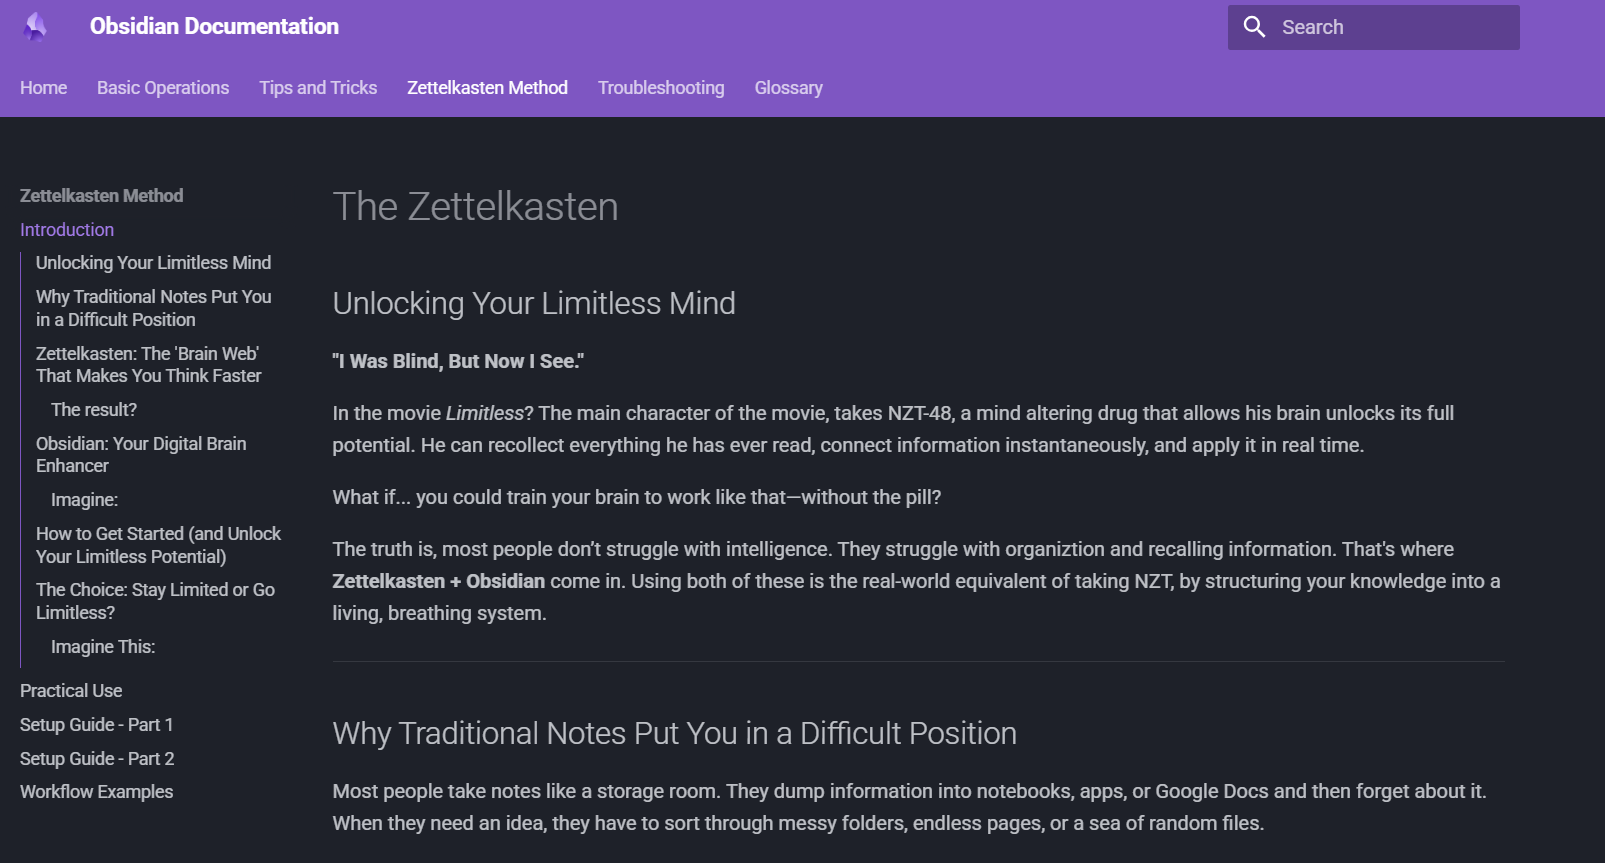Open Setup Guide - Part 2 page
This screenshot has width=1605, height=863.
[97, 759]
